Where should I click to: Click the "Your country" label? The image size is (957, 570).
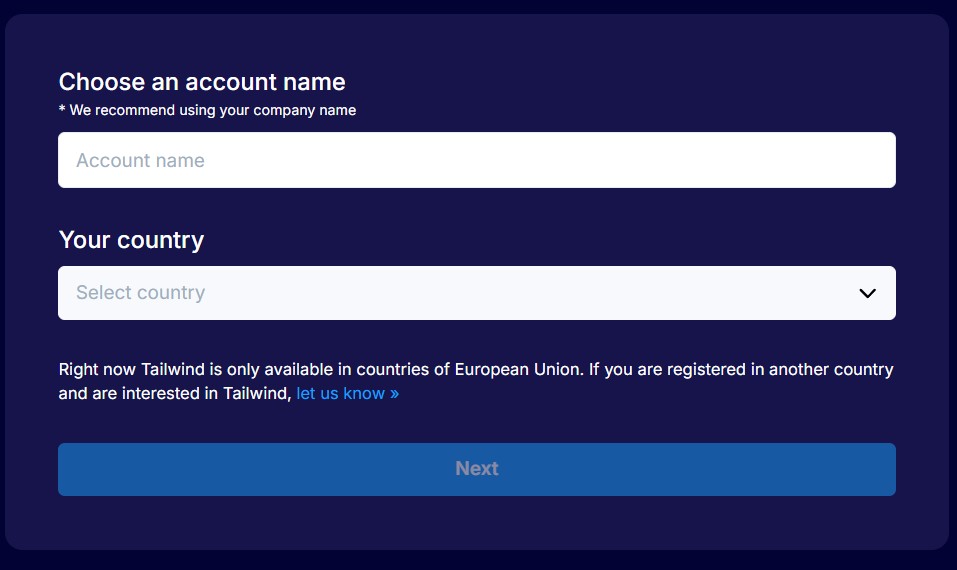[131, 240]
